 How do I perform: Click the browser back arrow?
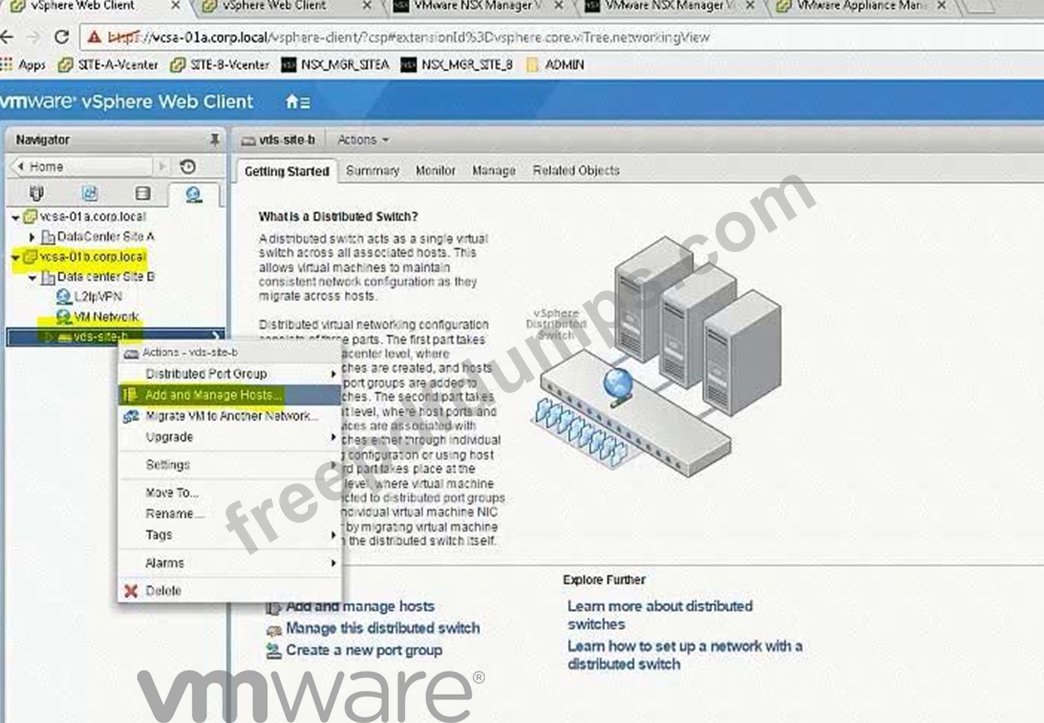pyautogui.click(x=7, y=37)
